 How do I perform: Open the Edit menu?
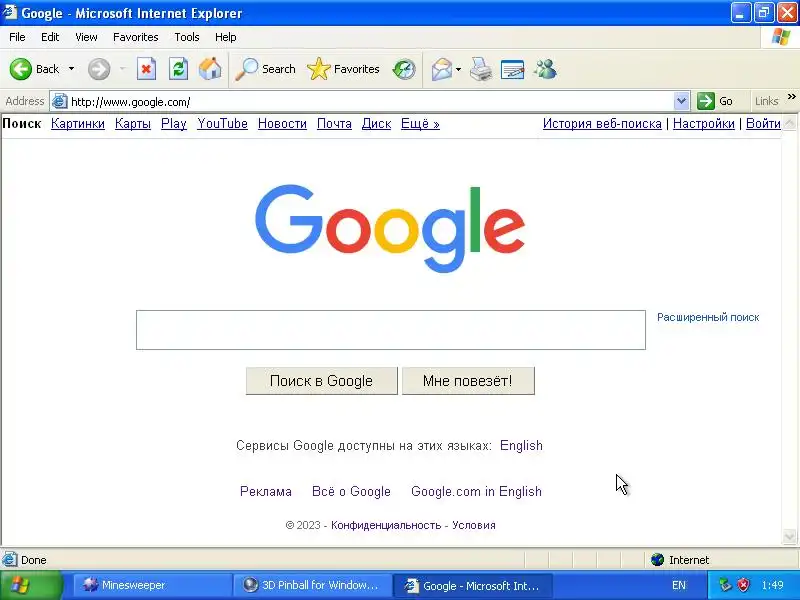[50, 37]
